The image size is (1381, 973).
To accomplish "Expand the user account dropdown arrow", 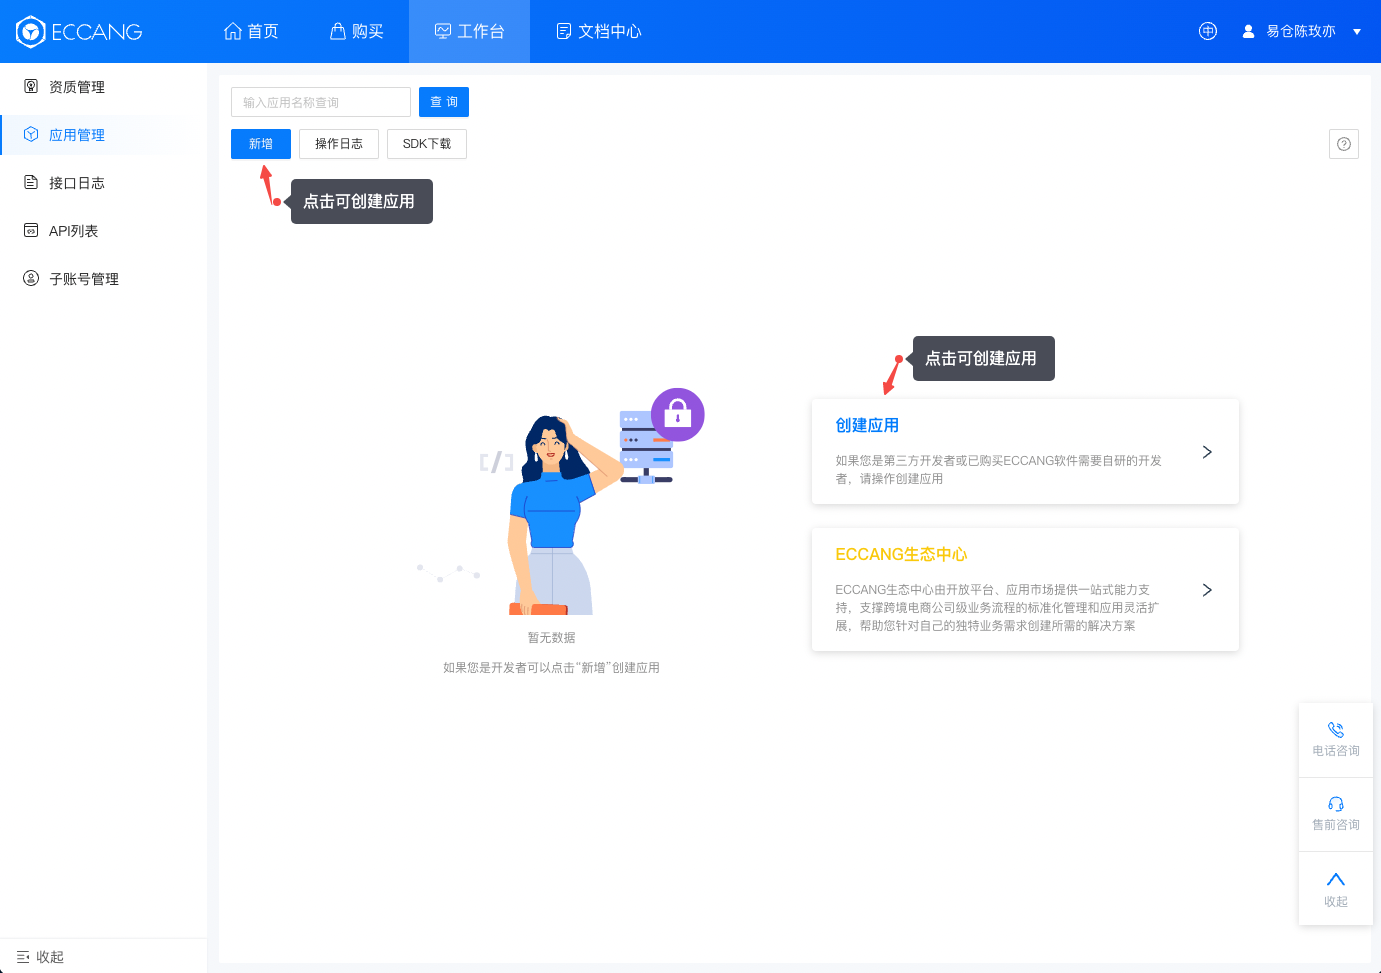I will click(x=1357, y=32).
